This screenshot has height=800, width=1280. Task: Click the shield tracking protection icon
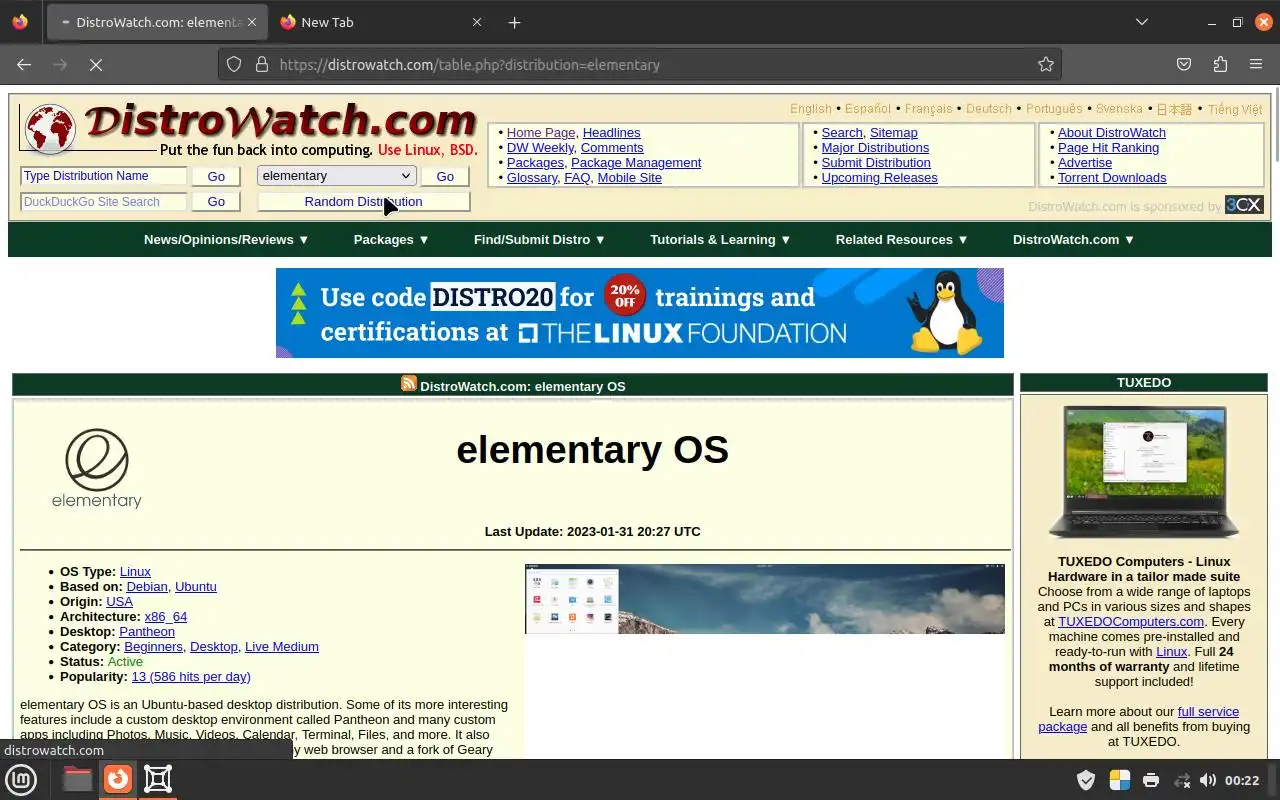(x=234, y=64)
